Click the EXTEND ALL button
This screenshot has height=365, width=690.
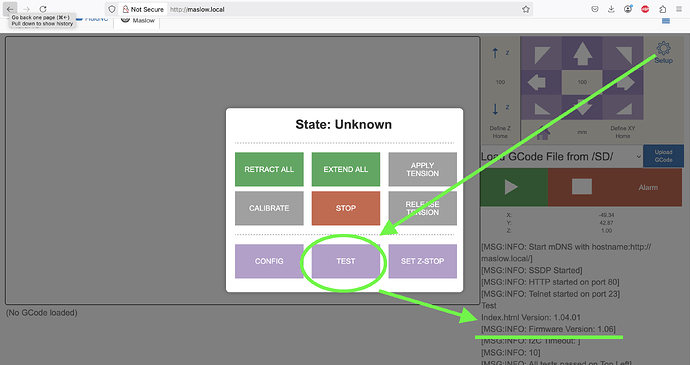345,169
